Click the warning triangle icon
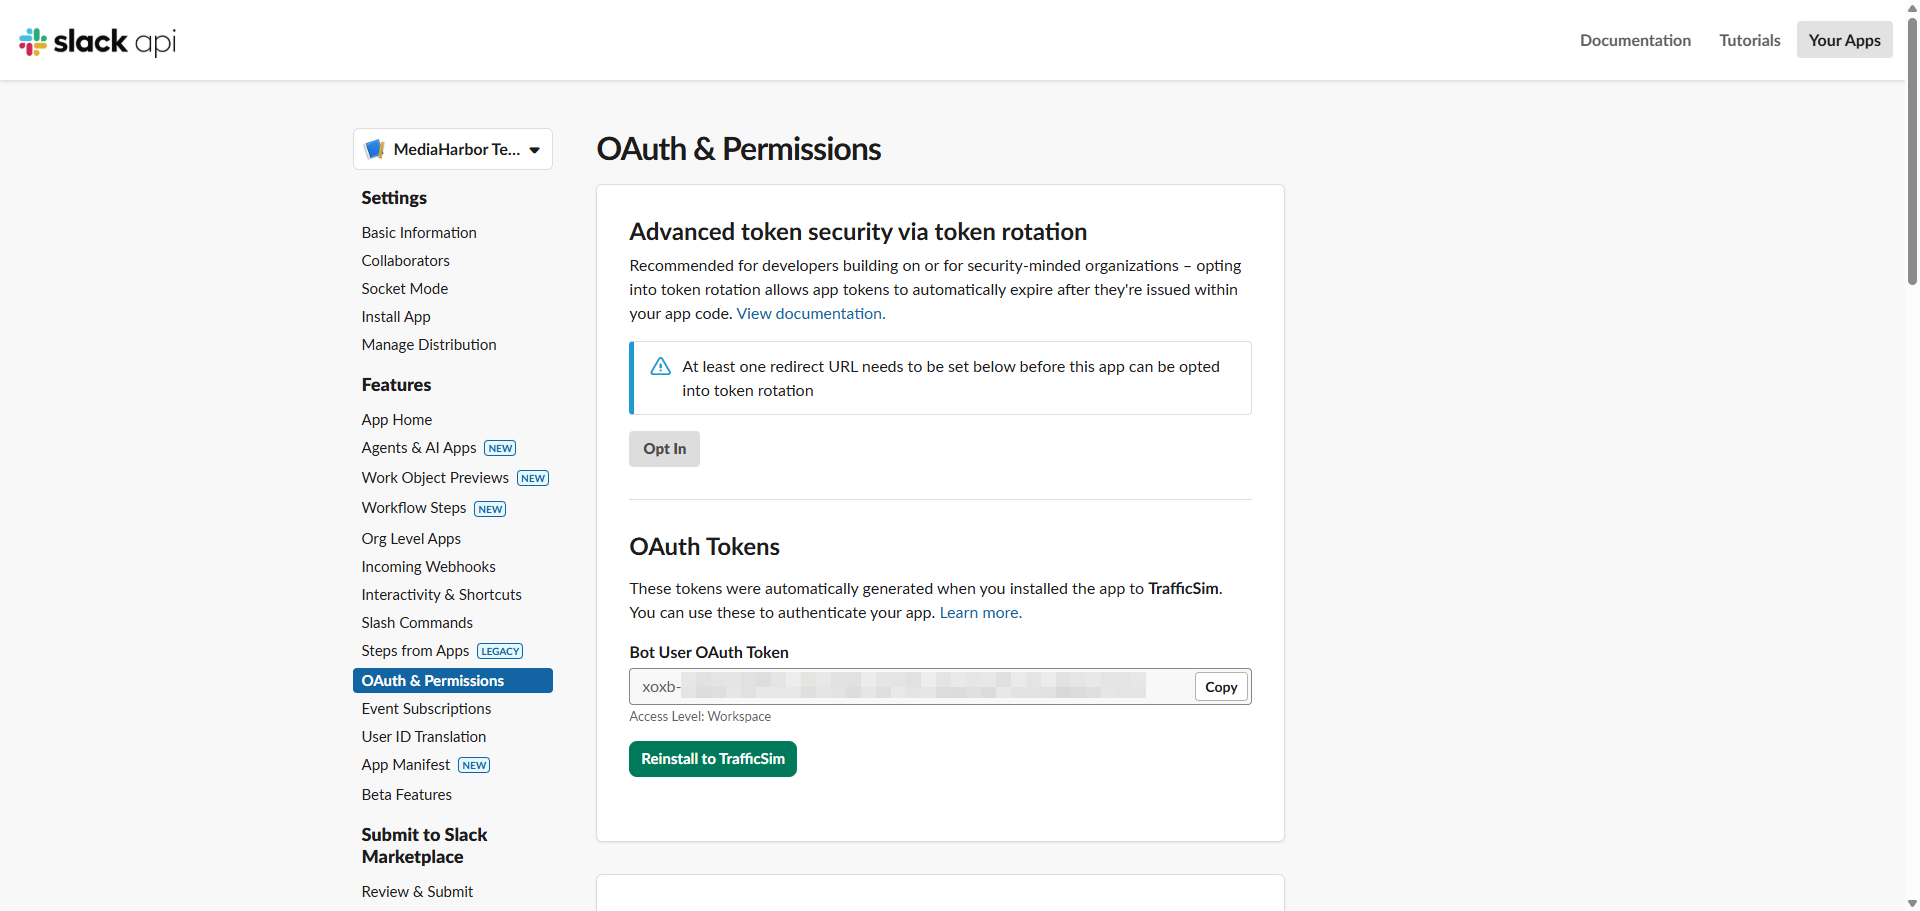Screen dimensions: 1920x911 click(x=660, y=367)
